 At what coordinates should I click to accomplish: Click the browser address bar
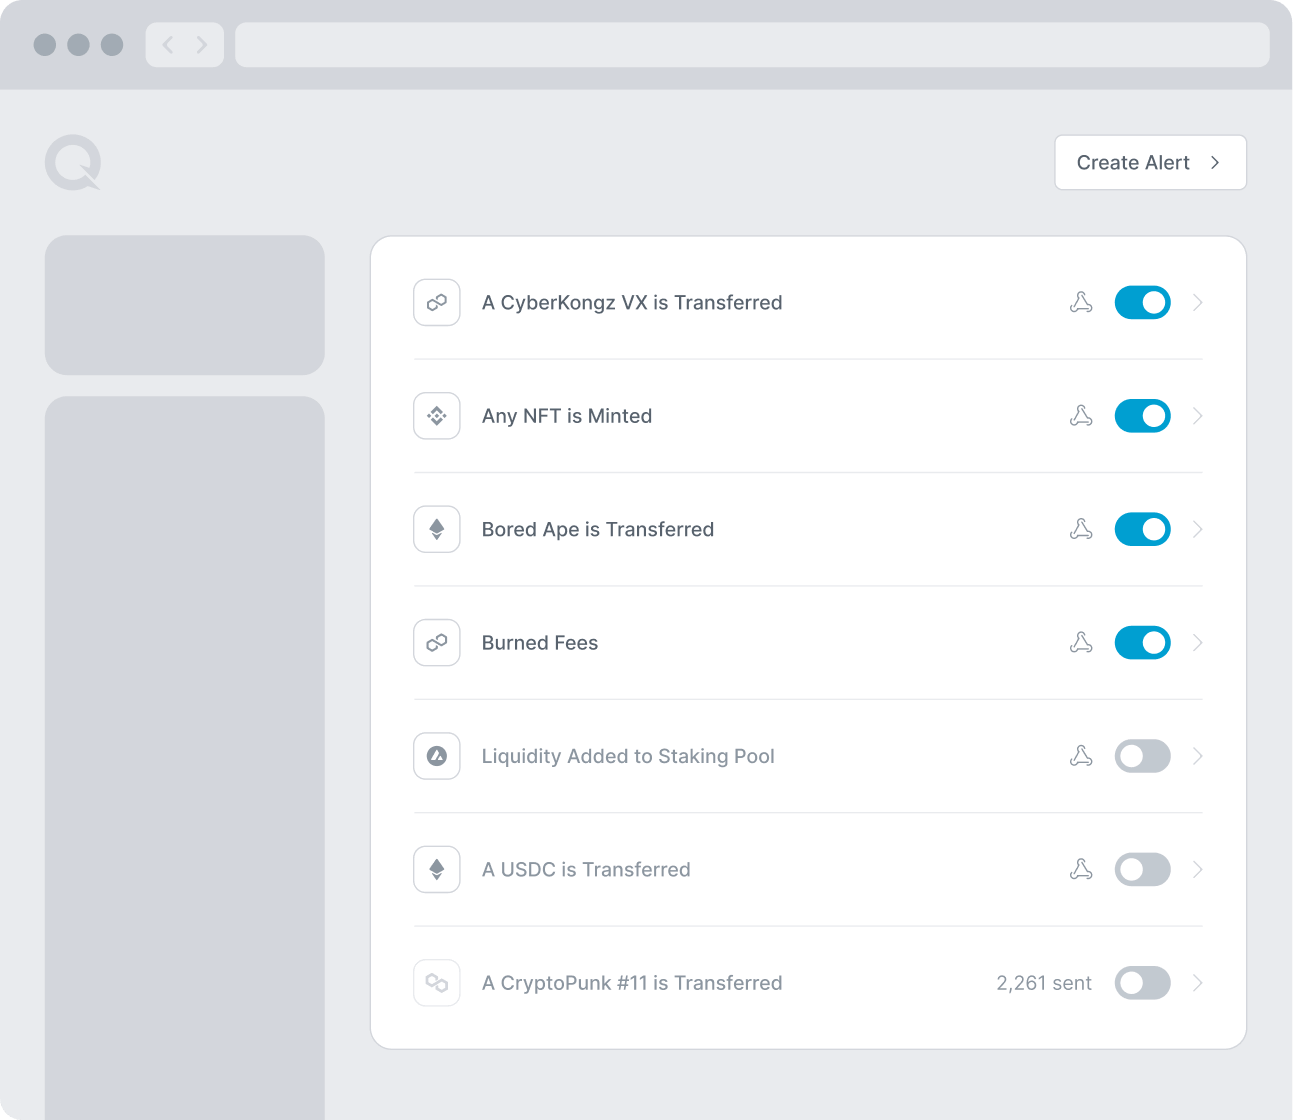752,45
